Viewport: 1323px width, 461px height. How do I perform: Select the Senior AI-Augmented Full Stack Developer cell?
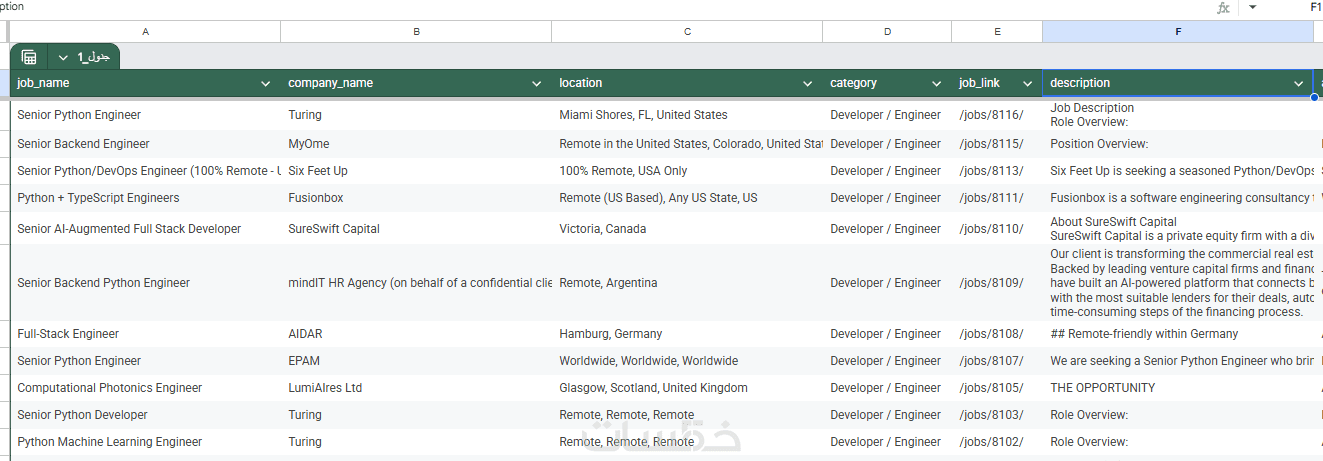point(145,229)
